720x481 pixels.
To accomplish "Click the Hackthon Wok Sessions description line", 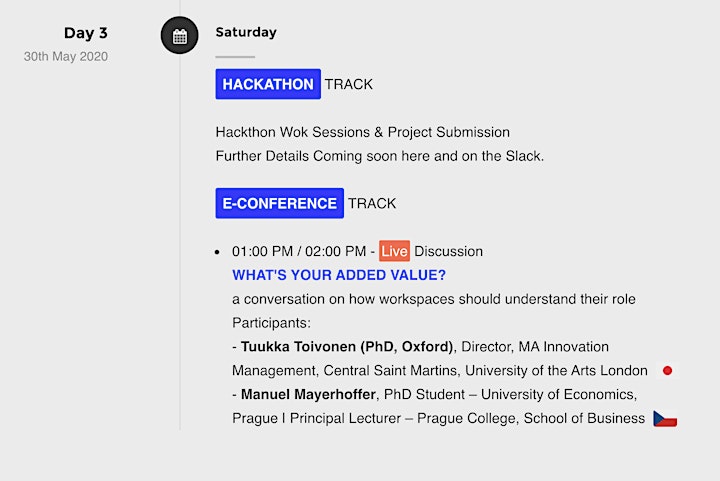I will [x=363, y=132].
